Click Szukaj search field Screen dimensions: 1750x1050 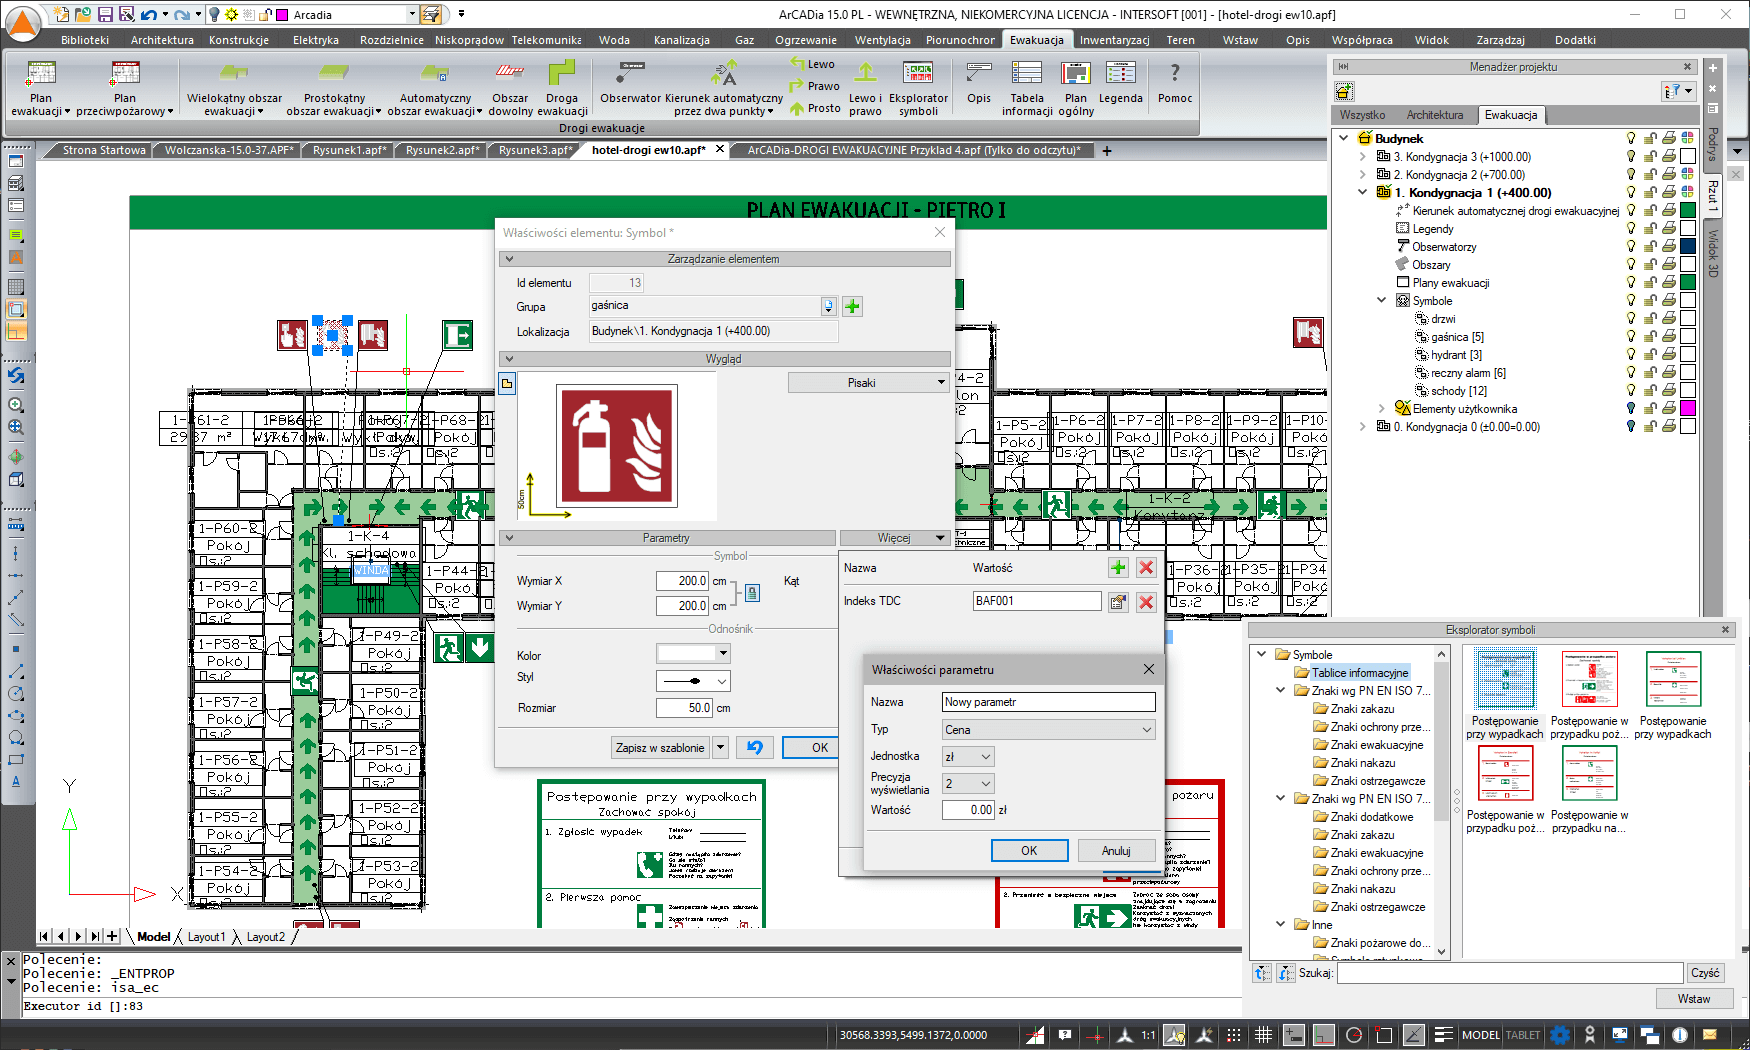[x=1510, y=973]
